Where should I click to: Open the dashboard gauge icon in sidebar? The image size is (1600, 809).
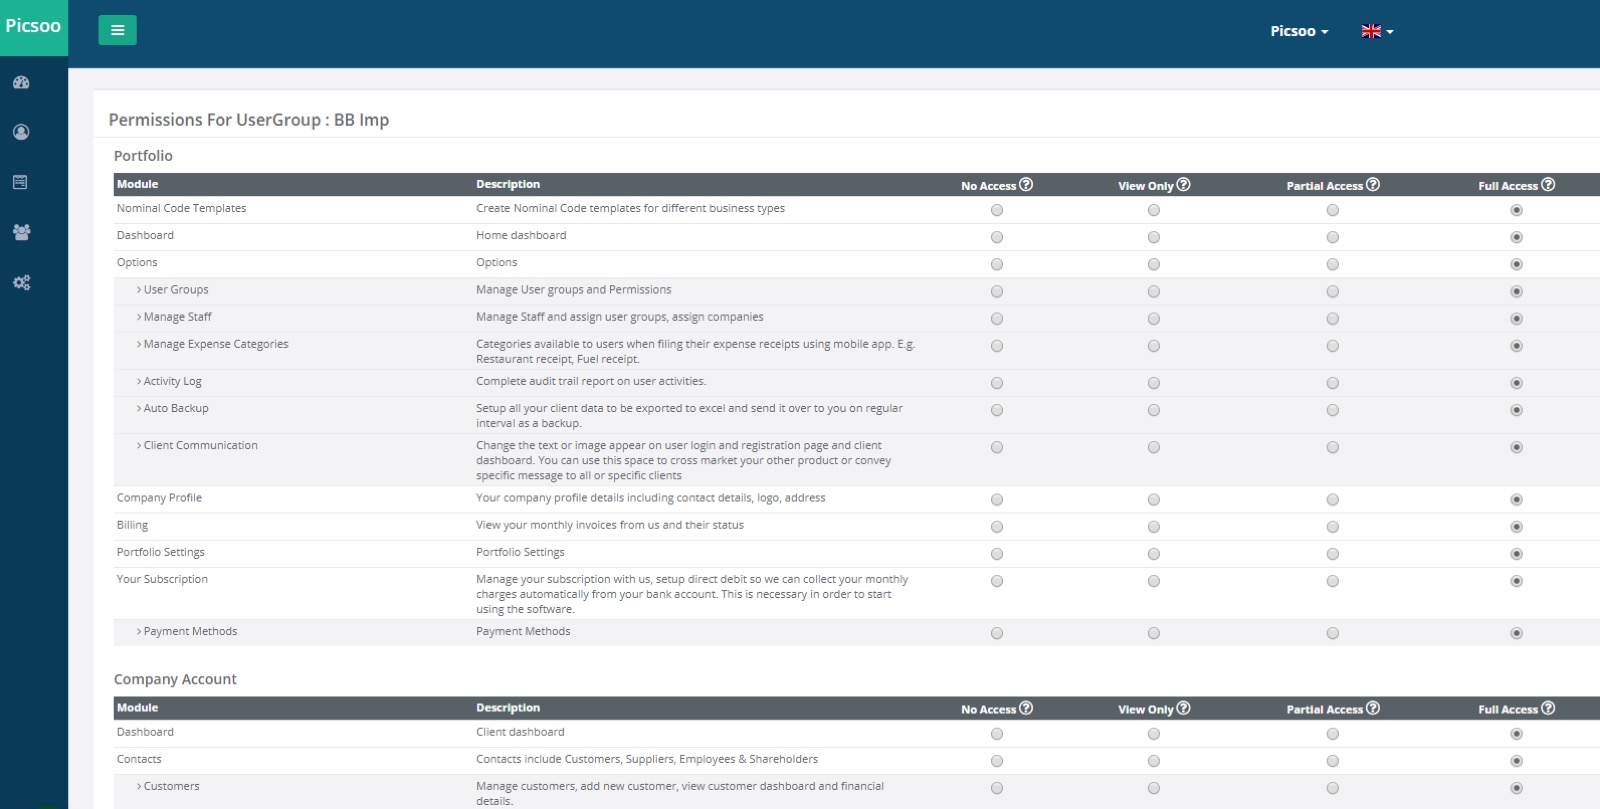tap(21, 82)
